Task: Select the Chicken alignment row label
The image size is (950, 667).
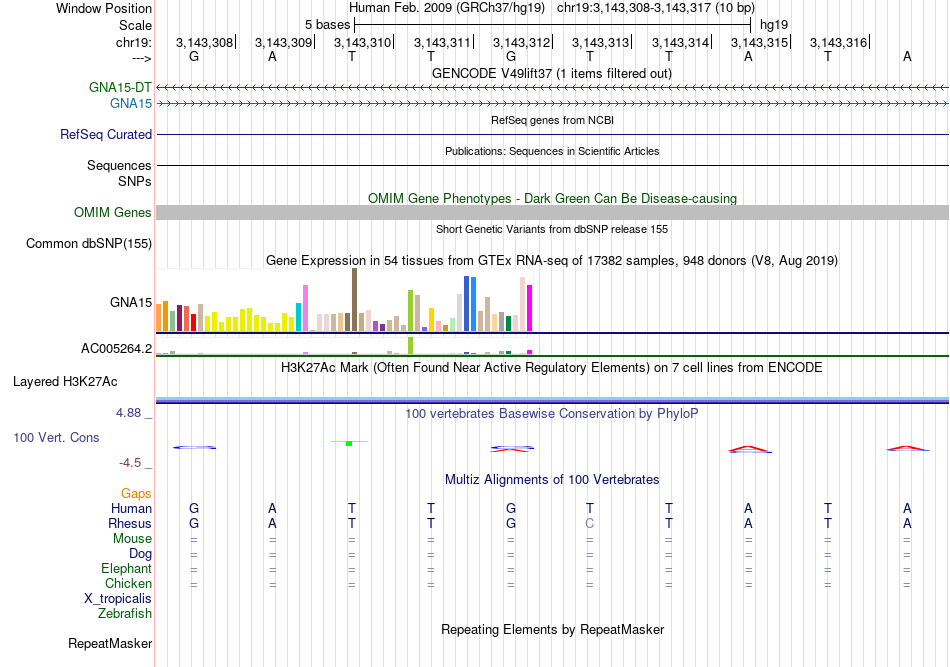Action: click(128, 583)
